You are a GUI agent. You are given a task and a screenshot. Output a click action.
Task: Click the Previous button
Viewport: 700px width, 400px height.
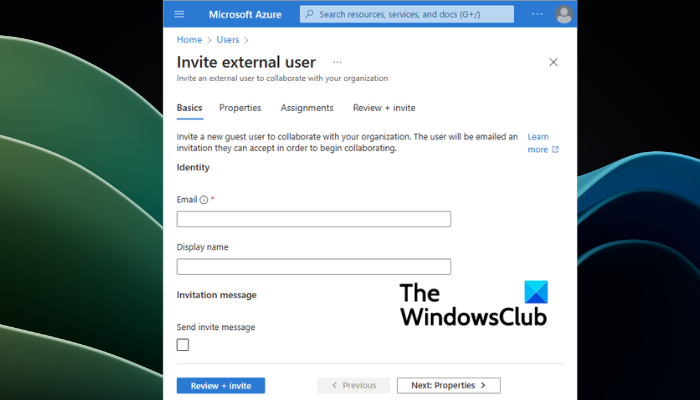354,385
